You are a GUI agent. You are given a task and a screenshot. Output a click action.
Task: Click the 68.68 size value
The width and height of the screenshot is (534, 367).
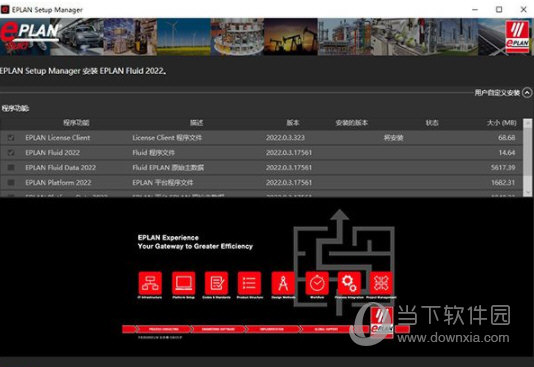click(x=506, y=138)
